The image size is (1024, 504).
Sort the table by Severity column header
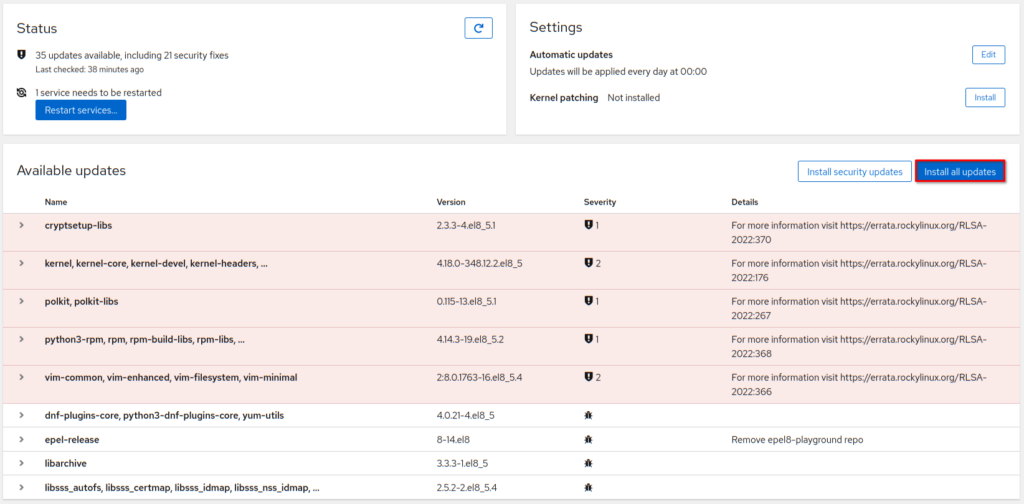[600, 202]
